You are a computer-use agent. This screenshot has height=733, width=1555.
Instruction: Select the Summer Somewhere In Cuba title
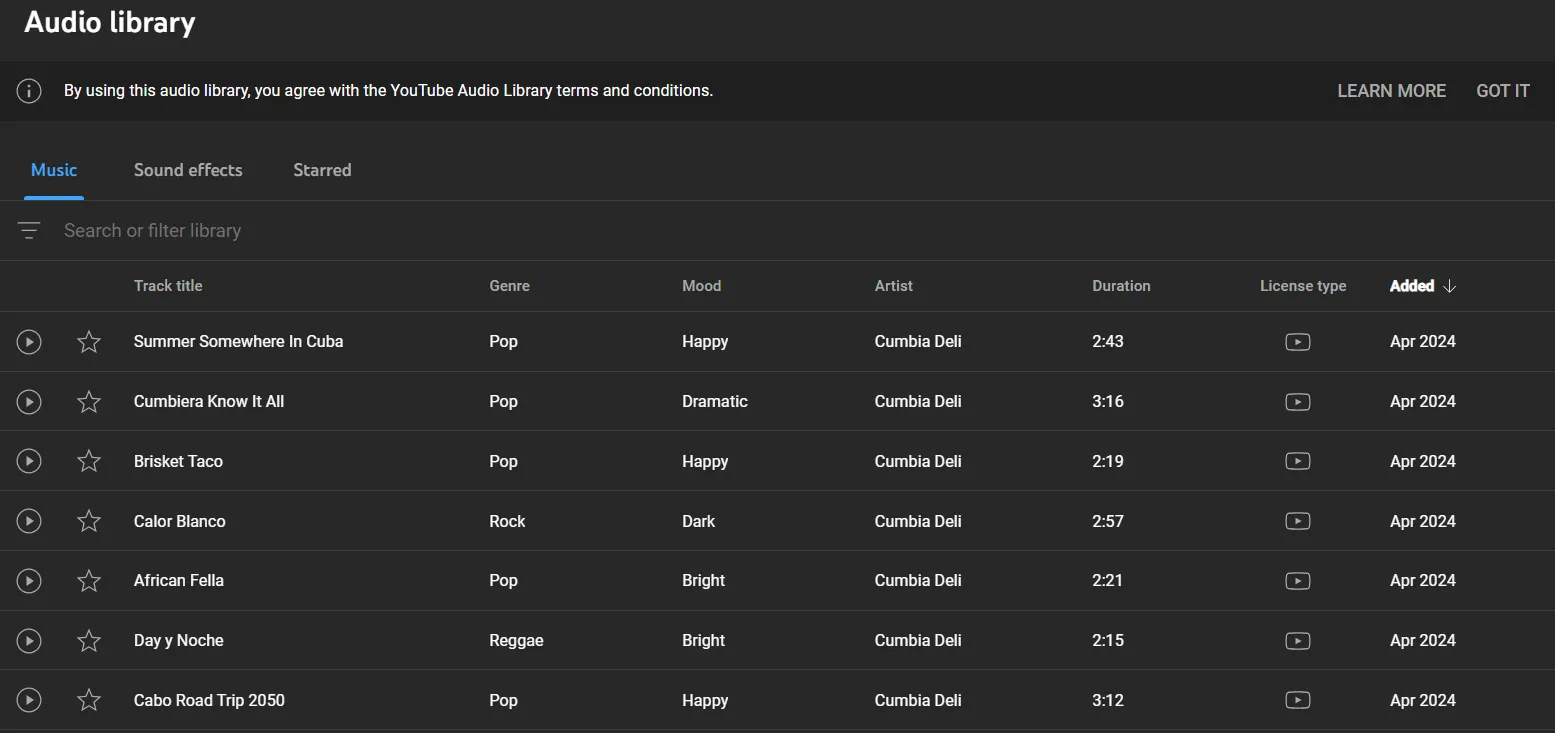click(238, 342)
